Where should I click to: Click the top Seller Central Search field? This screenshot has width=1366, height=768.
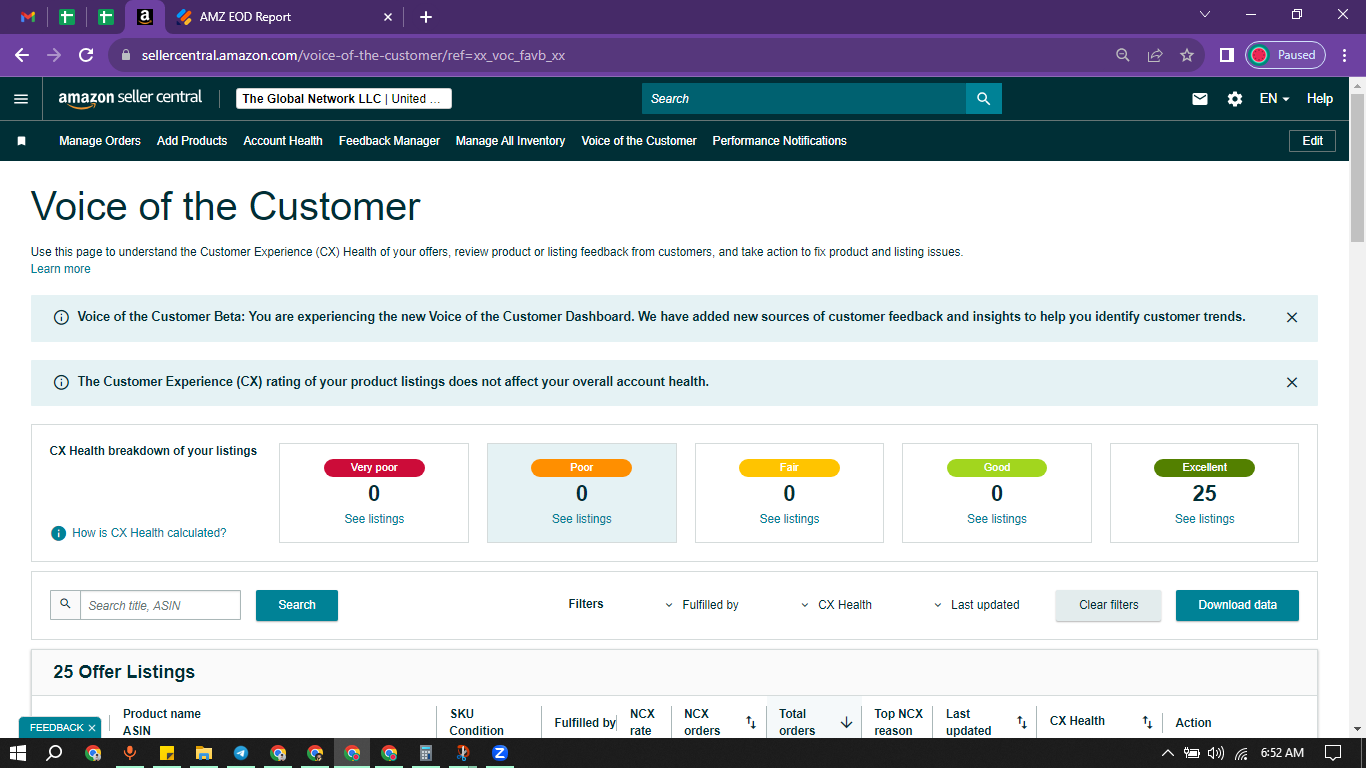tap(804, 99)
